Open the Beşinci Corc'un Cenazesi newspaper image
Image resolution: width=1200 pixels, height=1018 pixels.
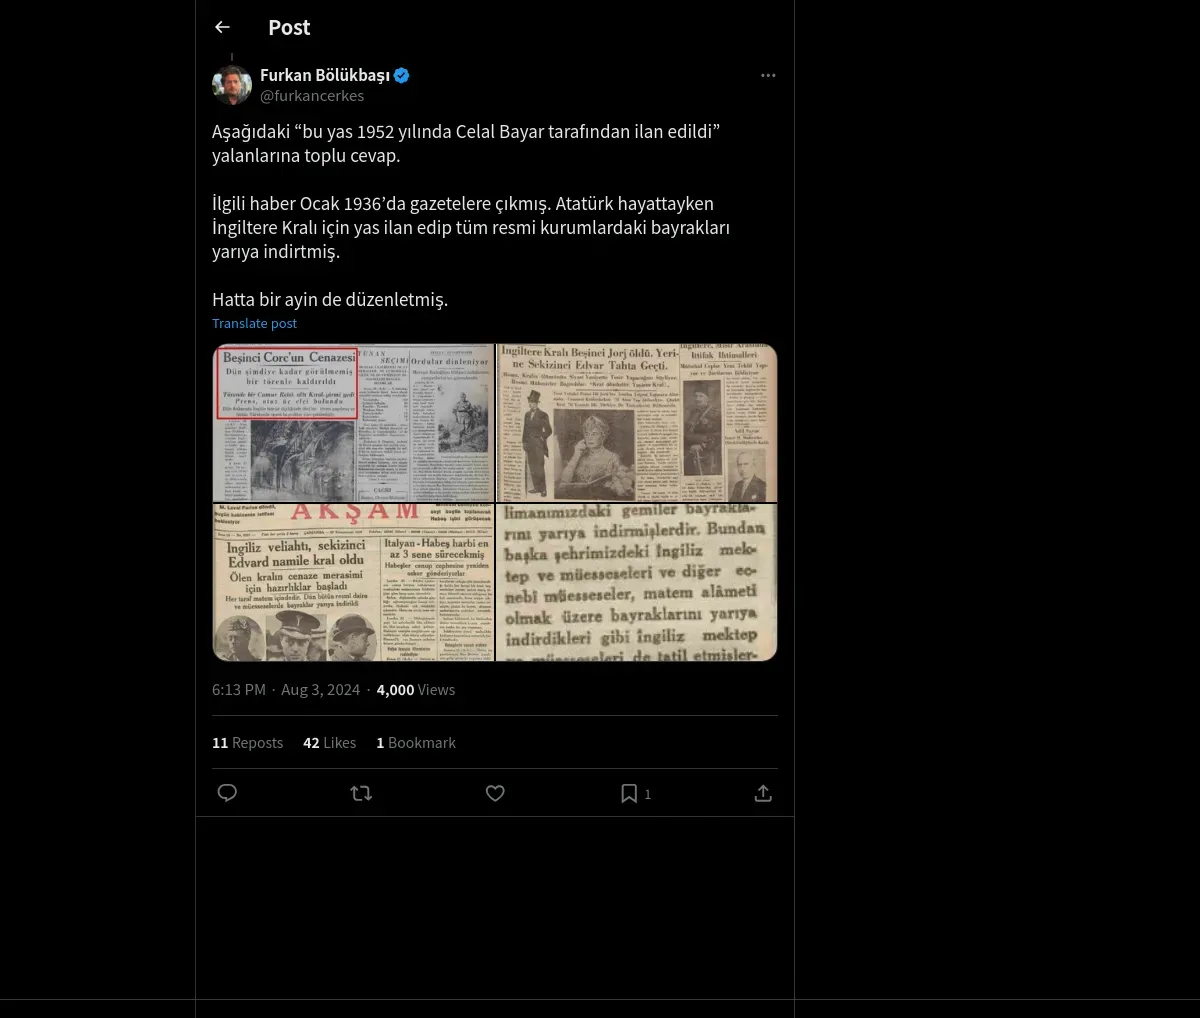(354, 423)
